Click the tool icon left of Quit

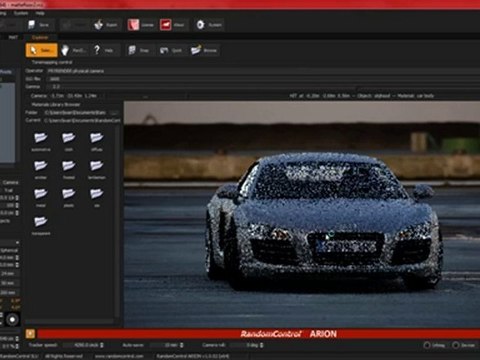tap(132, 50)
